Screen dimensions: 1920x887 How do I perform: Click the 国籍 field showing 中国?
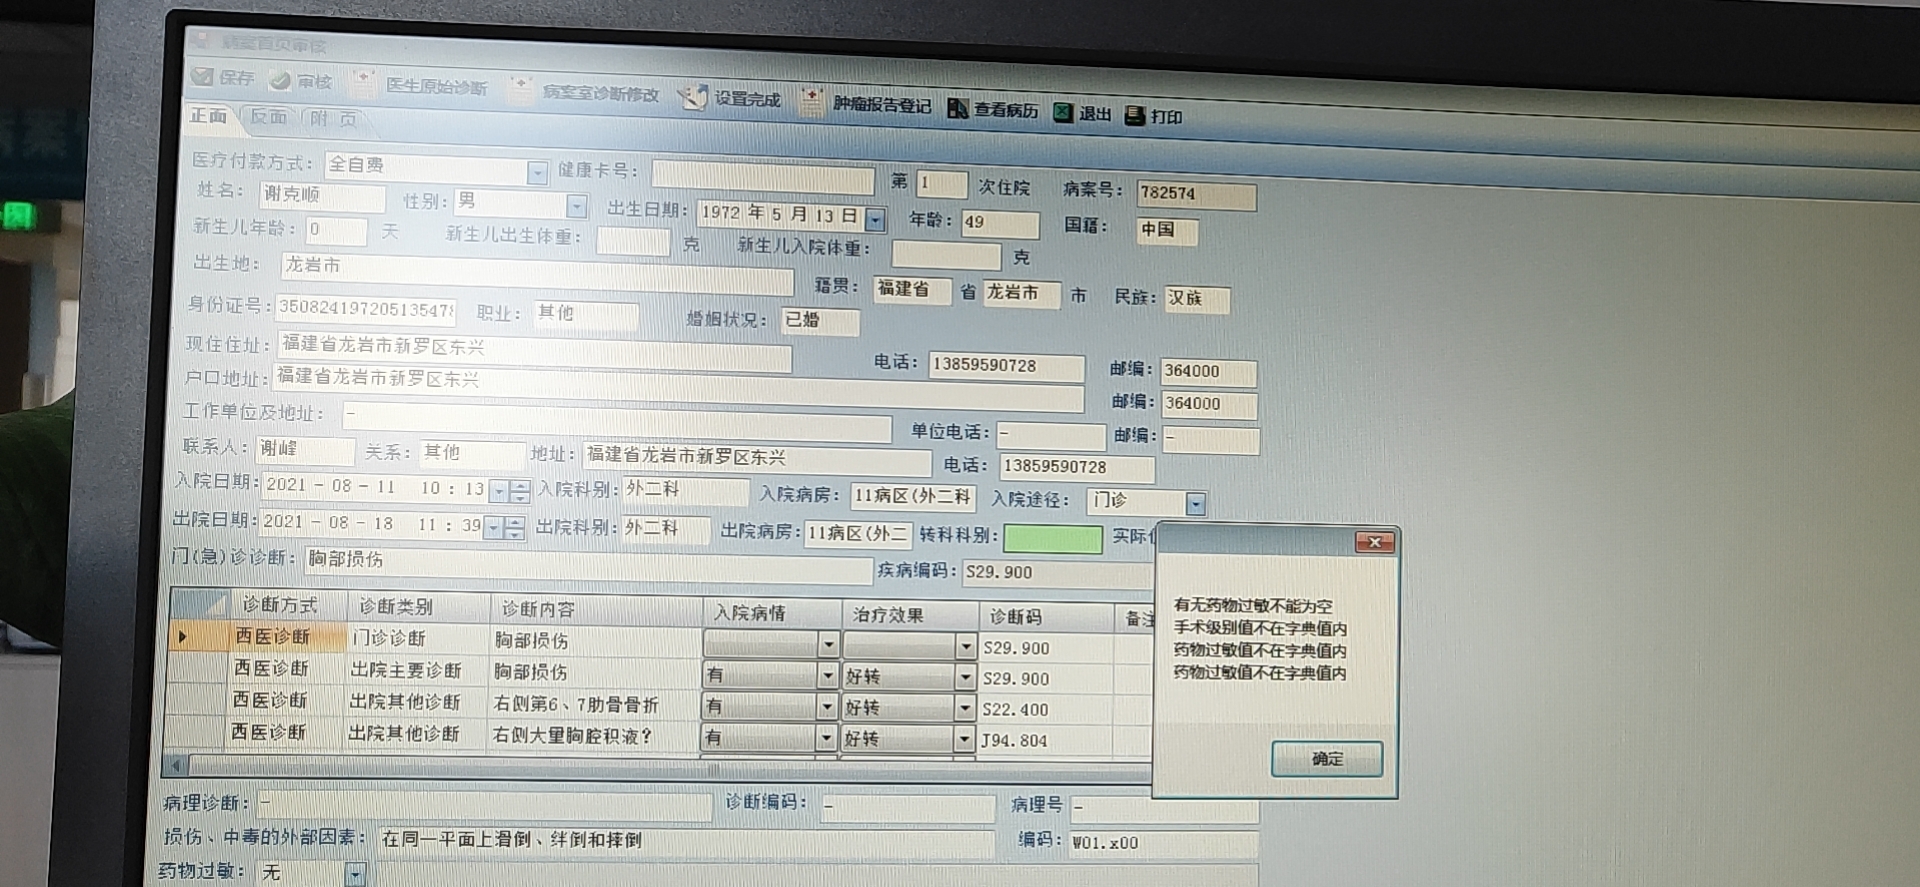point(1167,230)
